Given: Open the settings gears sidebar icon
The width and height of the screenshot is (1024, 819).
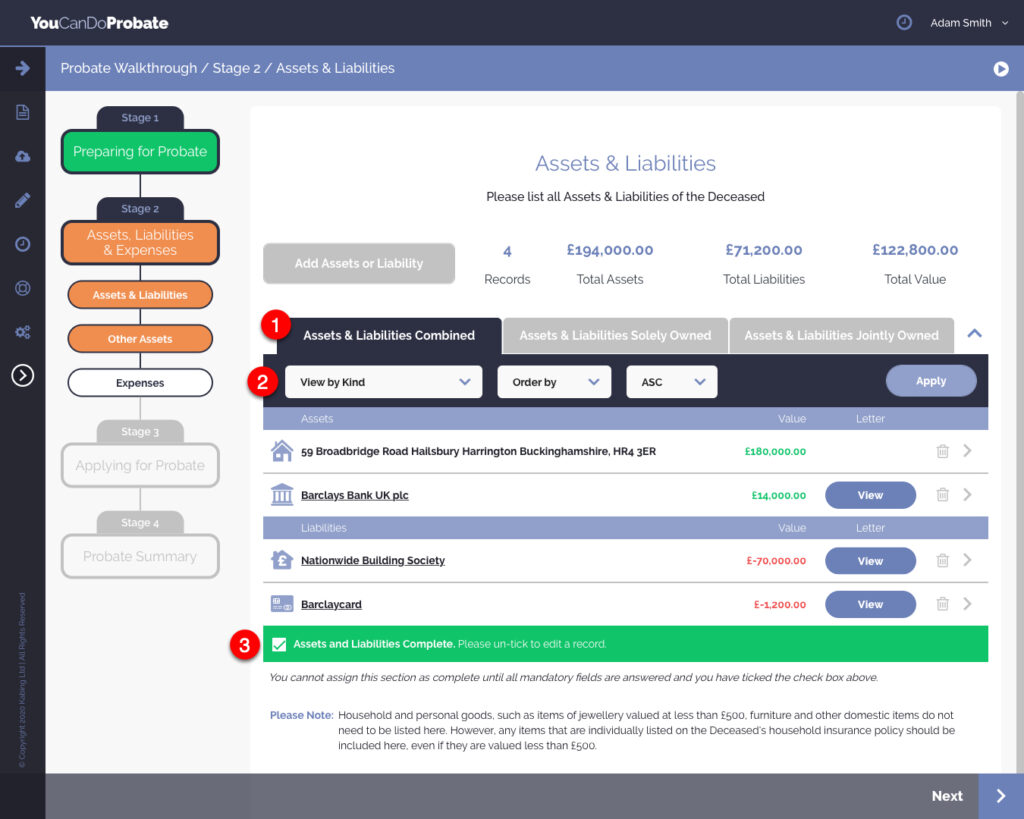Looking at the screenshot, I should (22, 332).
